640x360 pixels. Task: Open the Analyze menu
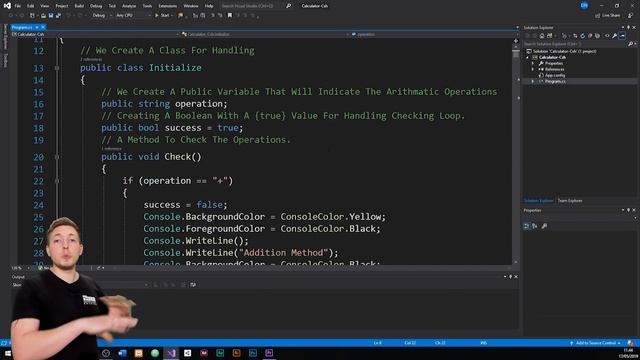(129, 6)
